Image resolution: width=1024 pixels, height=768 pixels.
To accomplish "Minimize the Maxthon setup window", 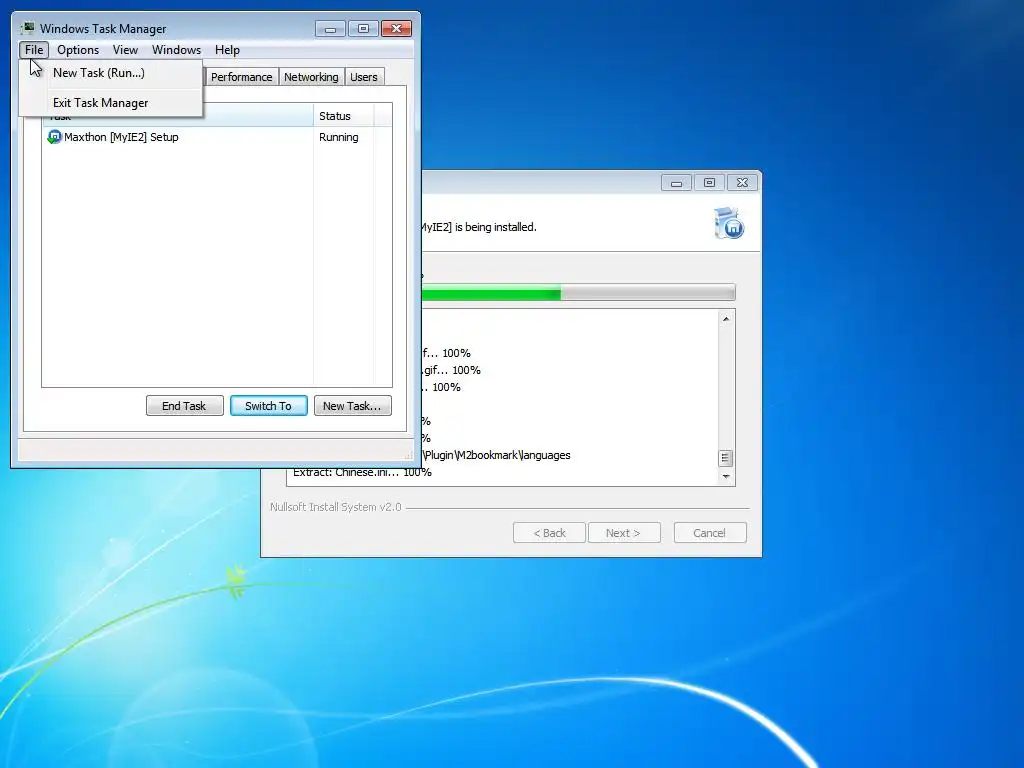I will click(x=677, y=183).
